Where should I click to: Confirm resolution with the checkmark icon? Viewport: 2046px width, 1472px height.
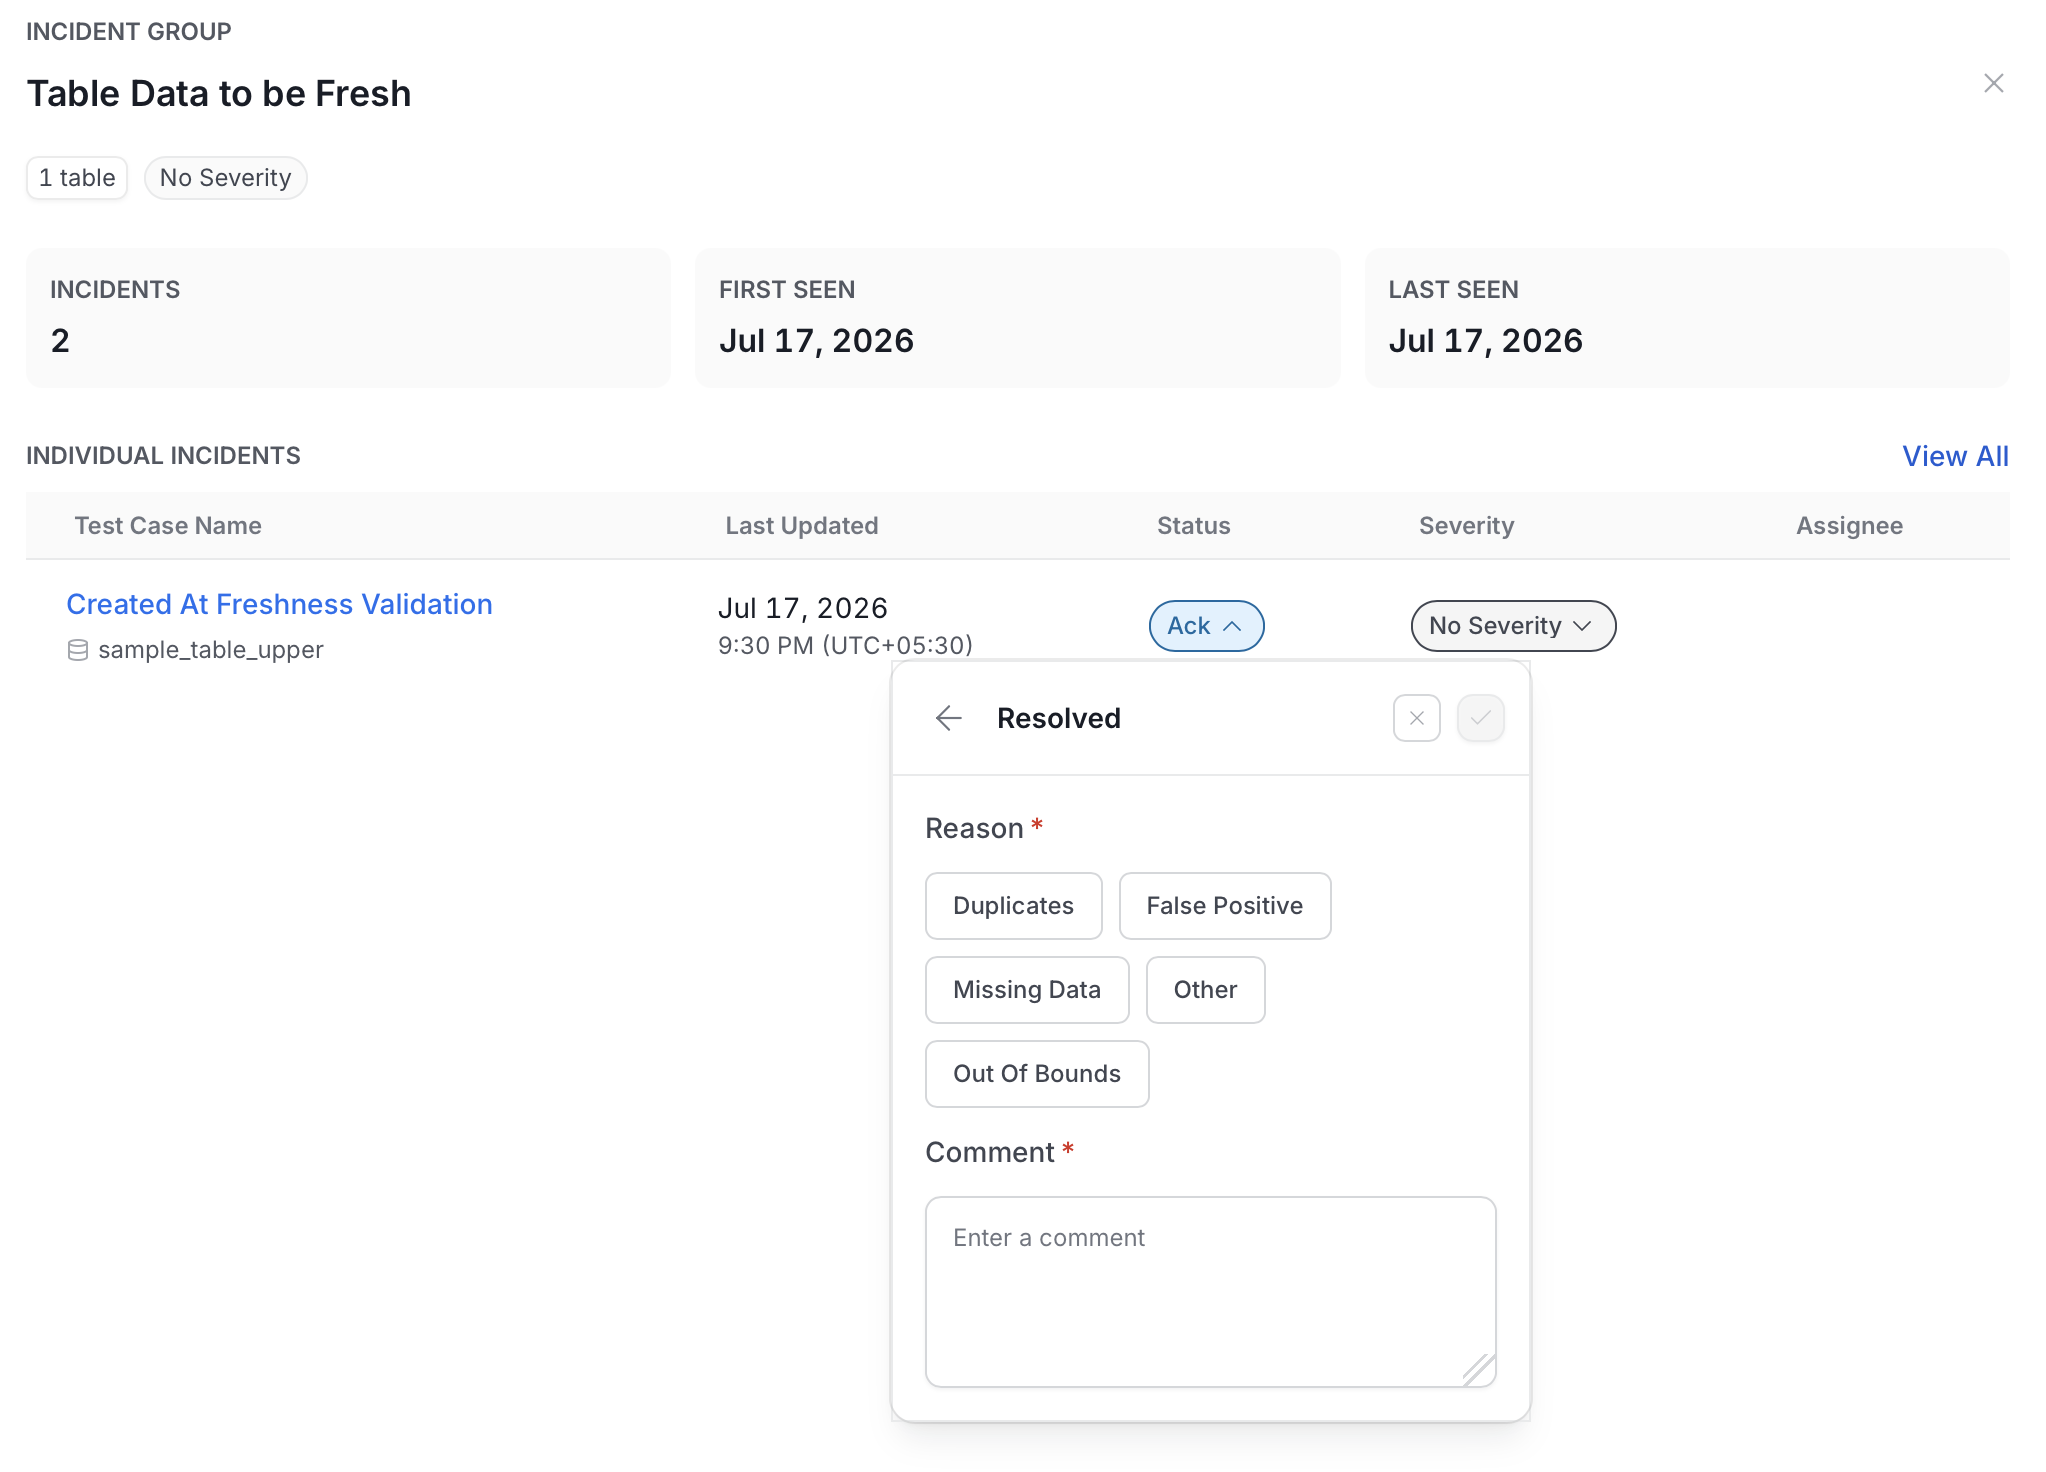point(1480,718)
